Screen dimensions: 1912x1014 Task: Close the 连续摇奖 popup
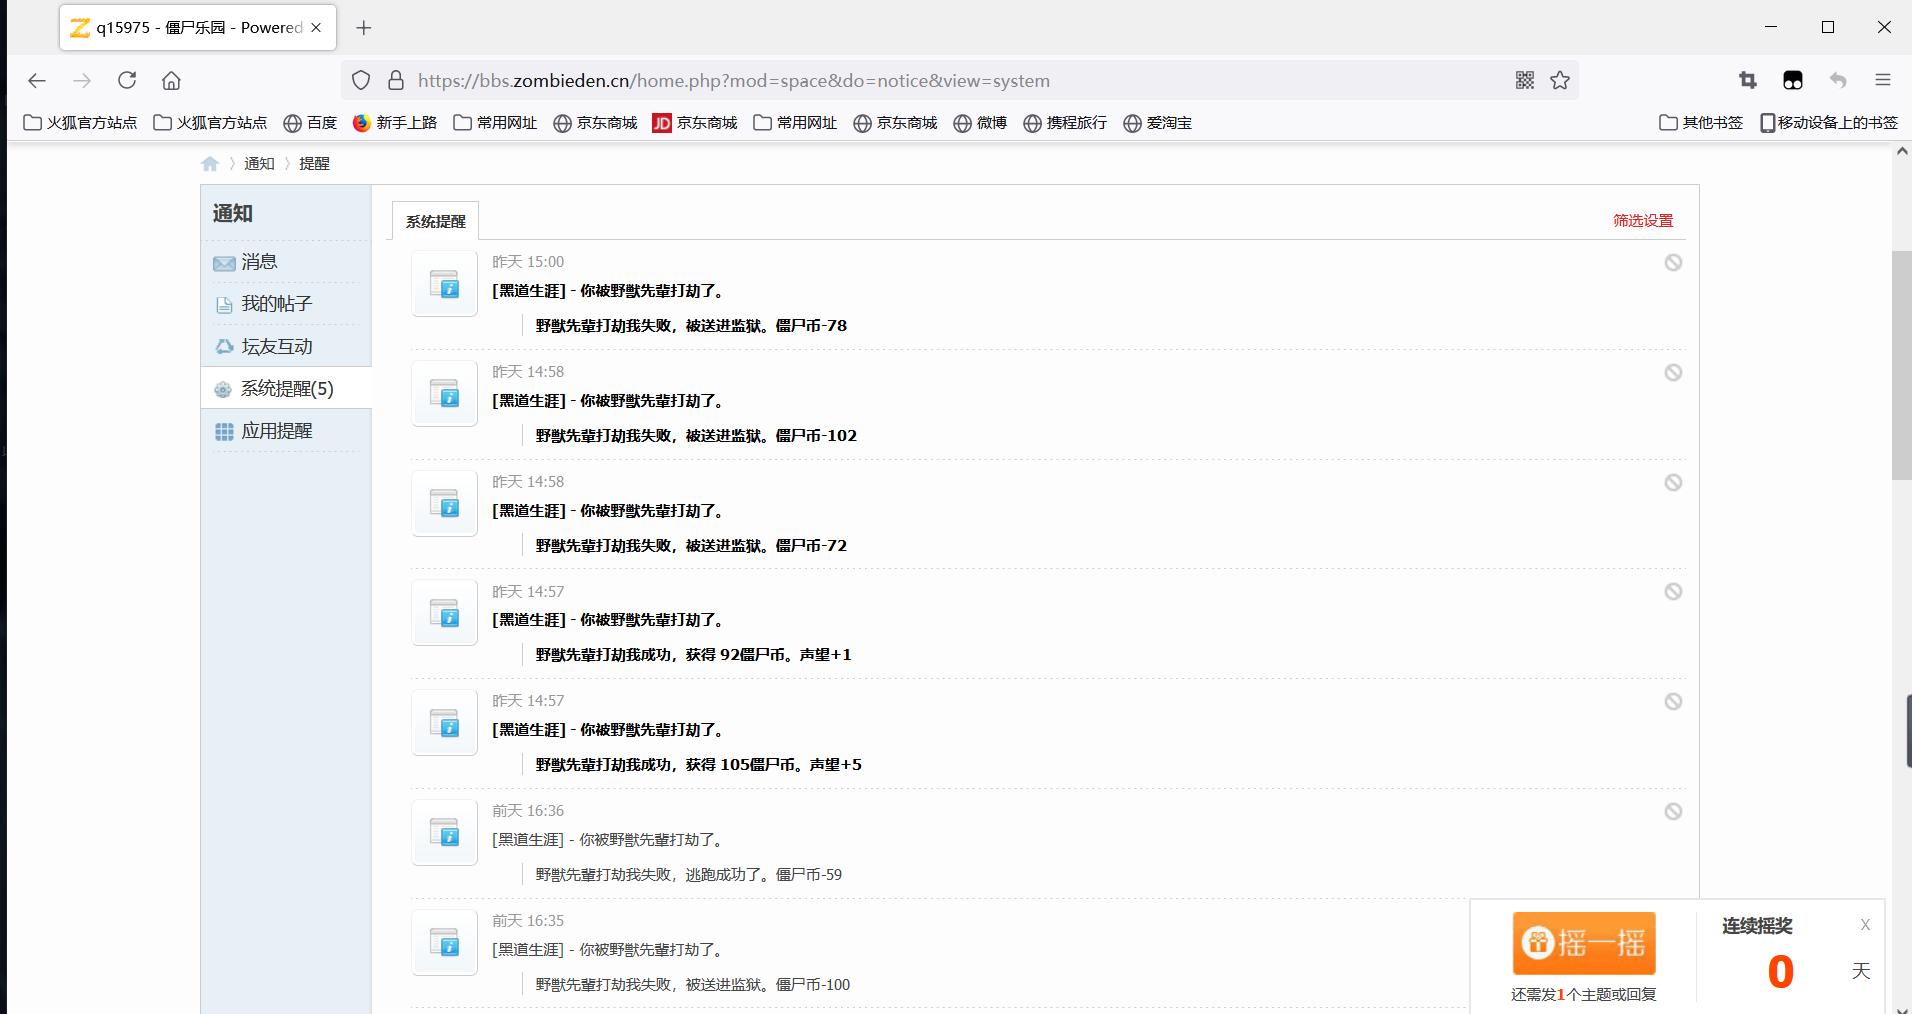1865,925
